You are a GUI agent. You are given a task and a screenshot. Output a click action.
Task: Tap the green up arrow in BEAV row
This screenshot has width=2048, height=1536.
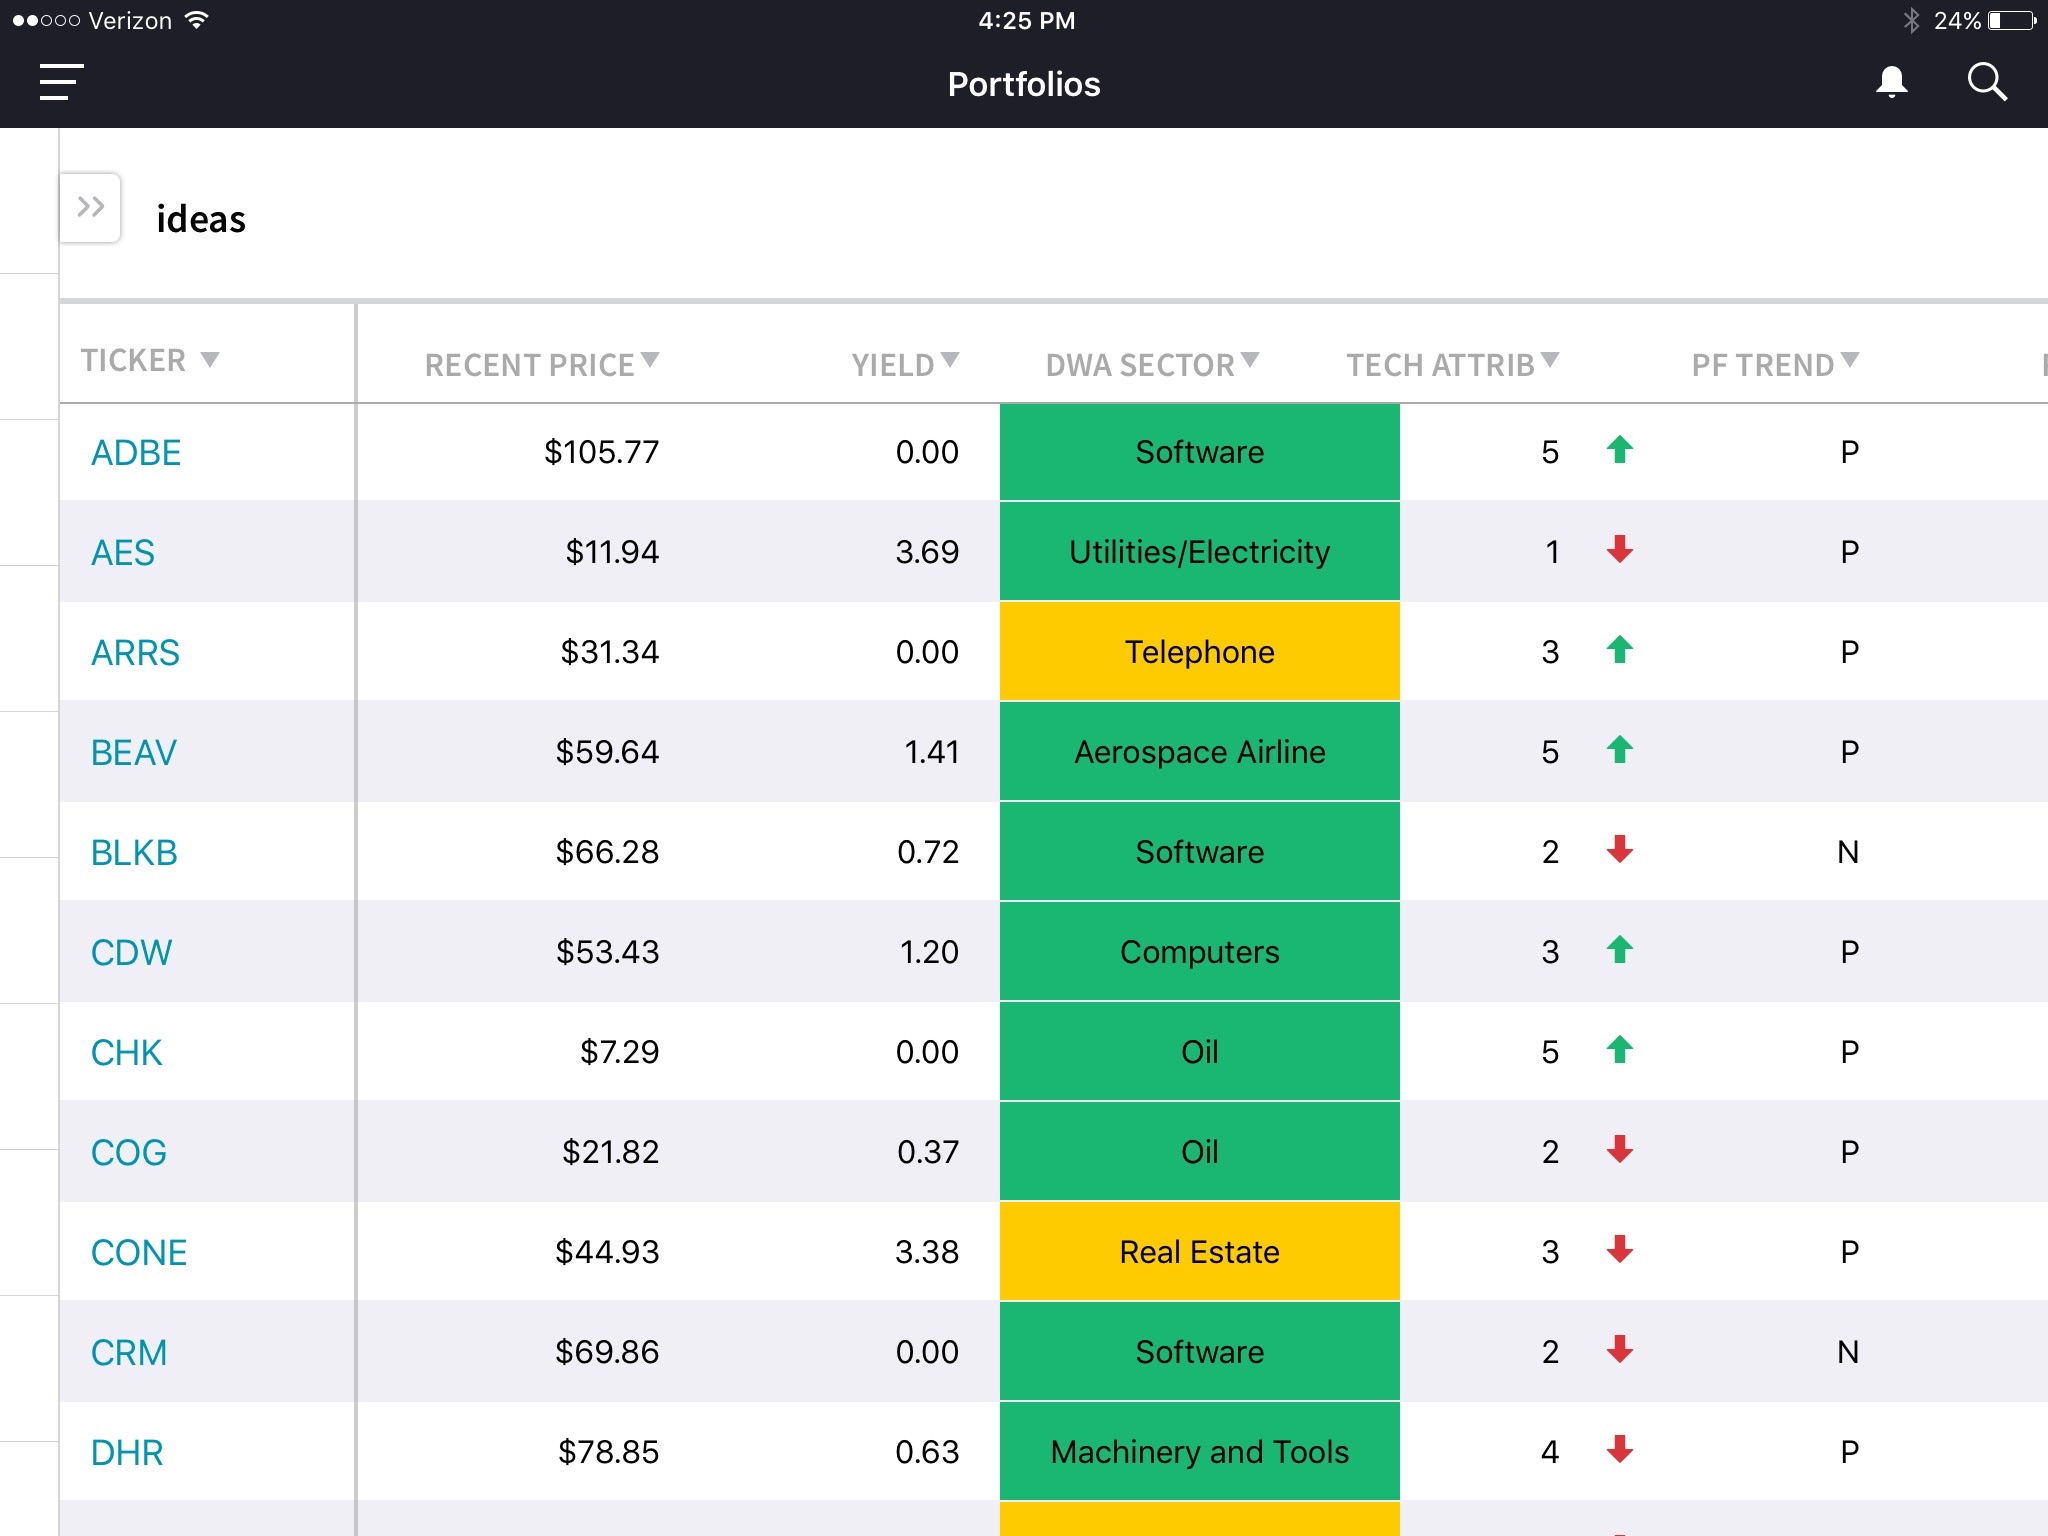click(1620, 750)
